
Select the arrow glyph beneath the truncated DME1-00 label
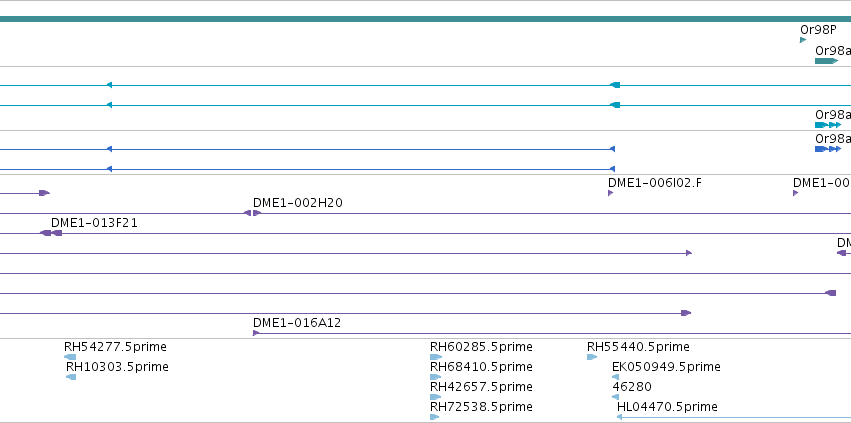[796, 193]
